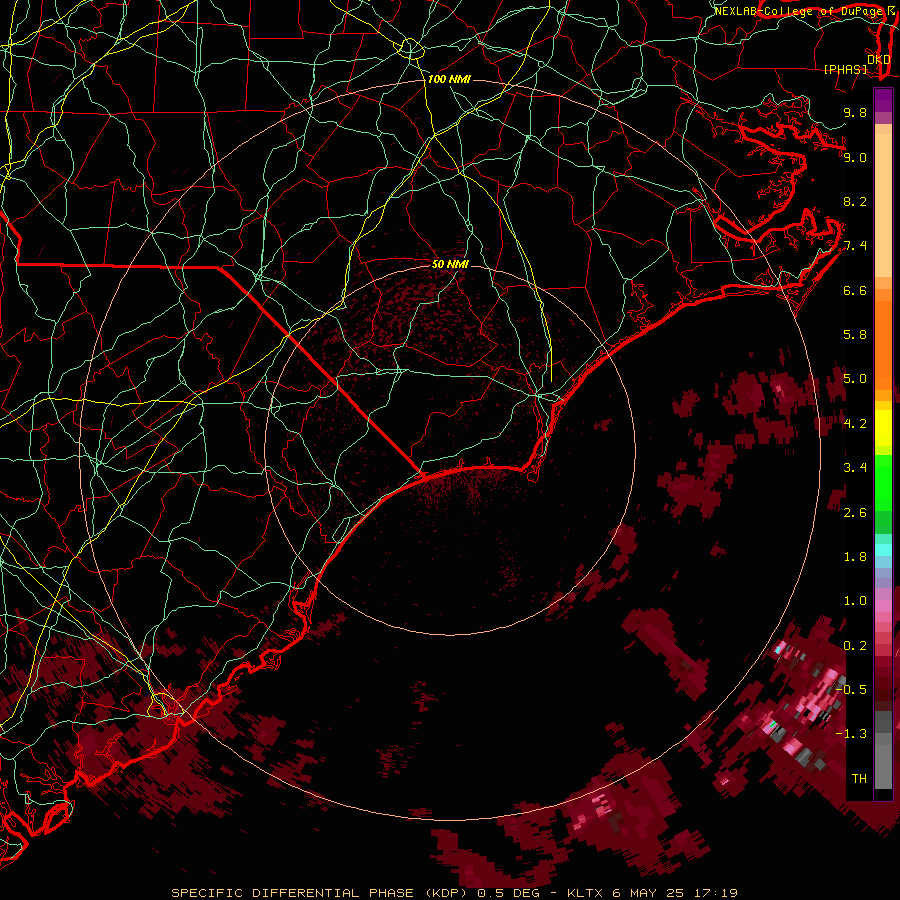Click the bright green colorbar segment
The width and height of the screenshot is (900, 900).
pyautogui.click(x=883, y=482)
